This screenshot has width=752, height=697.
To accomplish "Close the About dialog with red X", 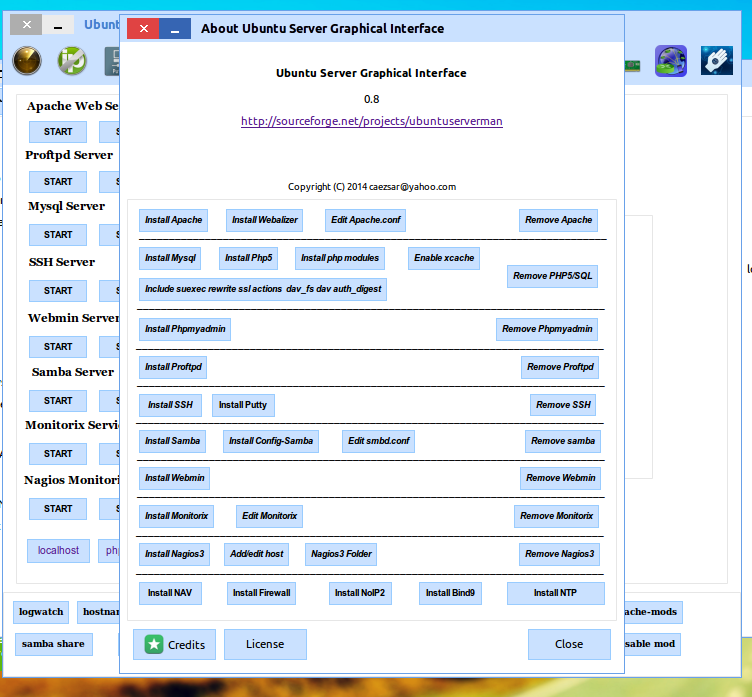I will [x=143, y=28].
